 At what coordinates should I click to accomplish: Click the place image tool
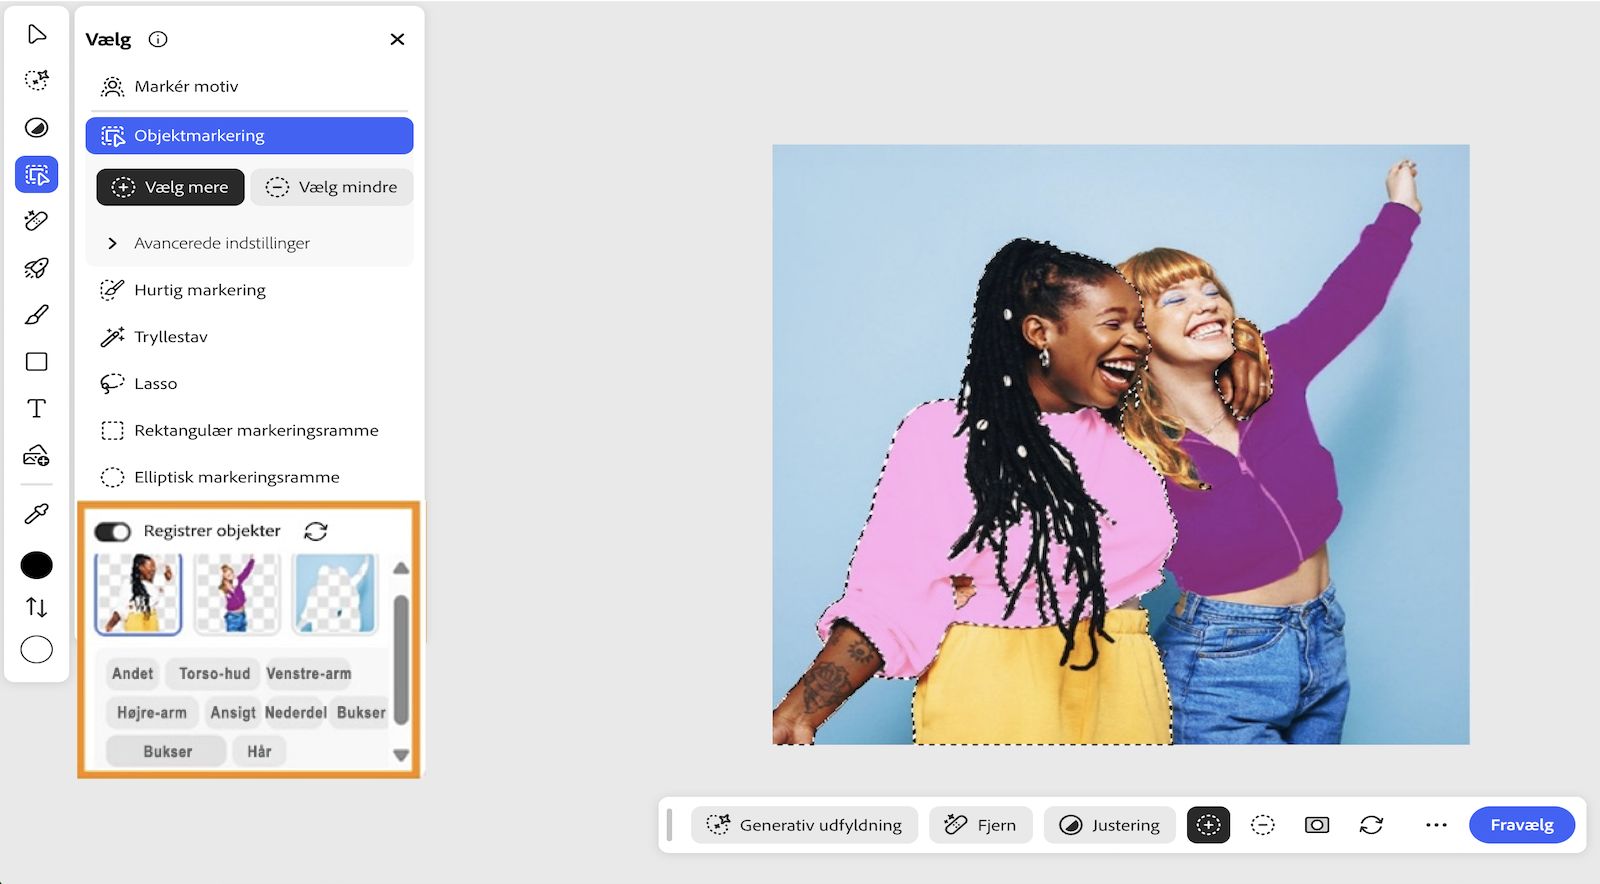click(x=37, y=456)
